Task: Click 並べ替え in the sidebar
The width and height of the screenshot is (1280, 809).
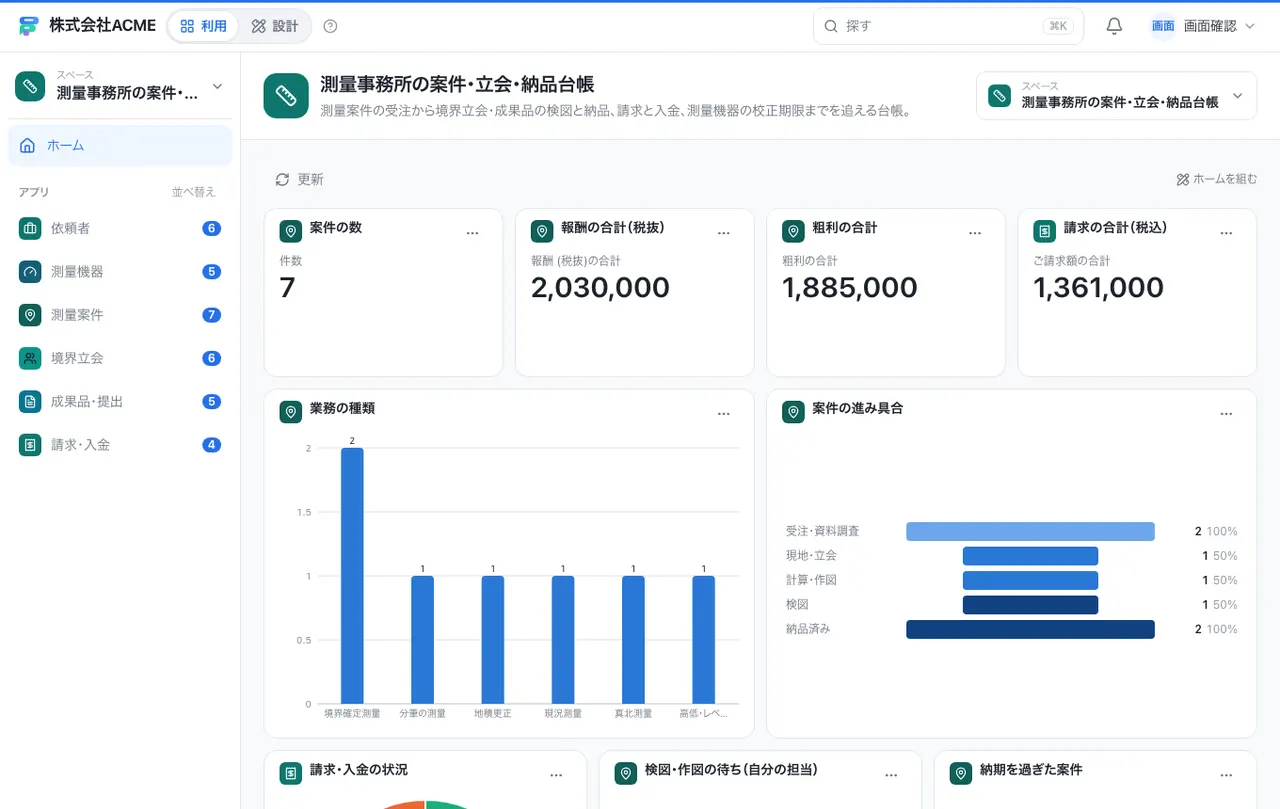Action: (x=193, y=192)
